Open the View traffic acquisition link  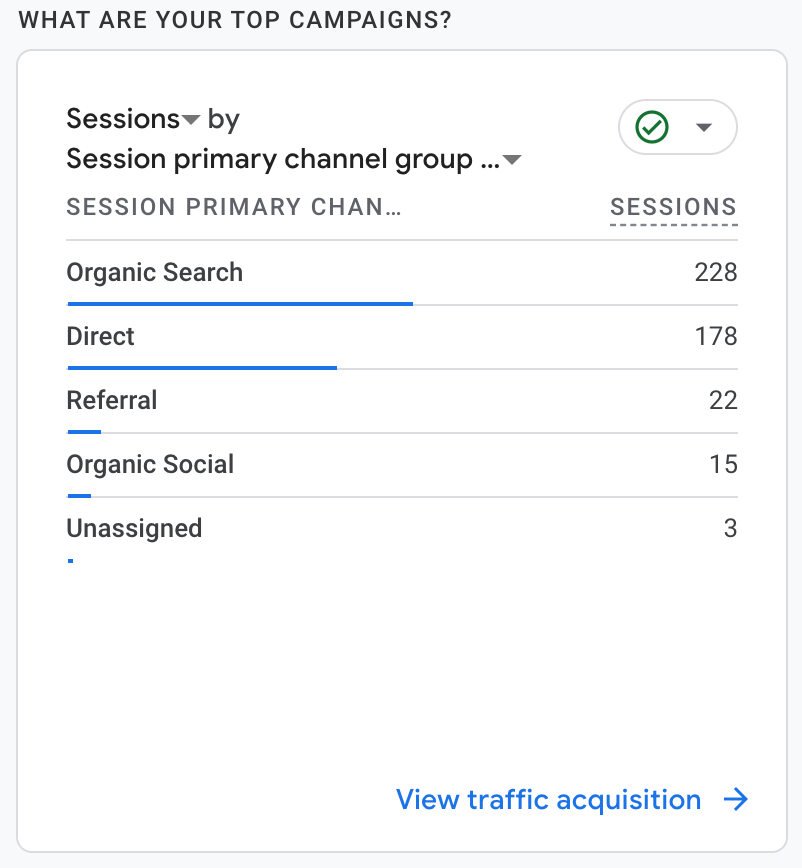548,800
